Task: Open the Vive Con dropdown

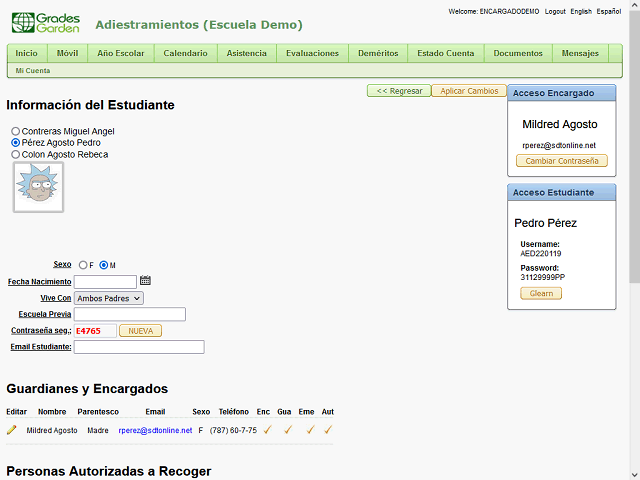Action: (109, 298)
